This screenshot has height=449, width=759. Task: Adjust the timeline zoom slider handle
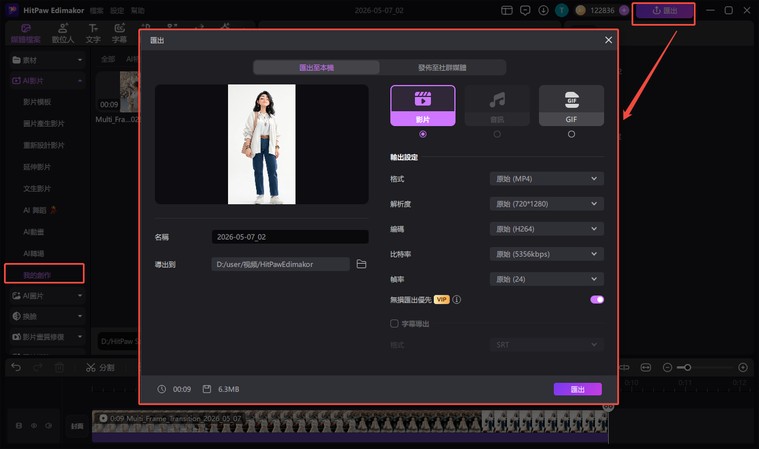[x=687, y=368]
